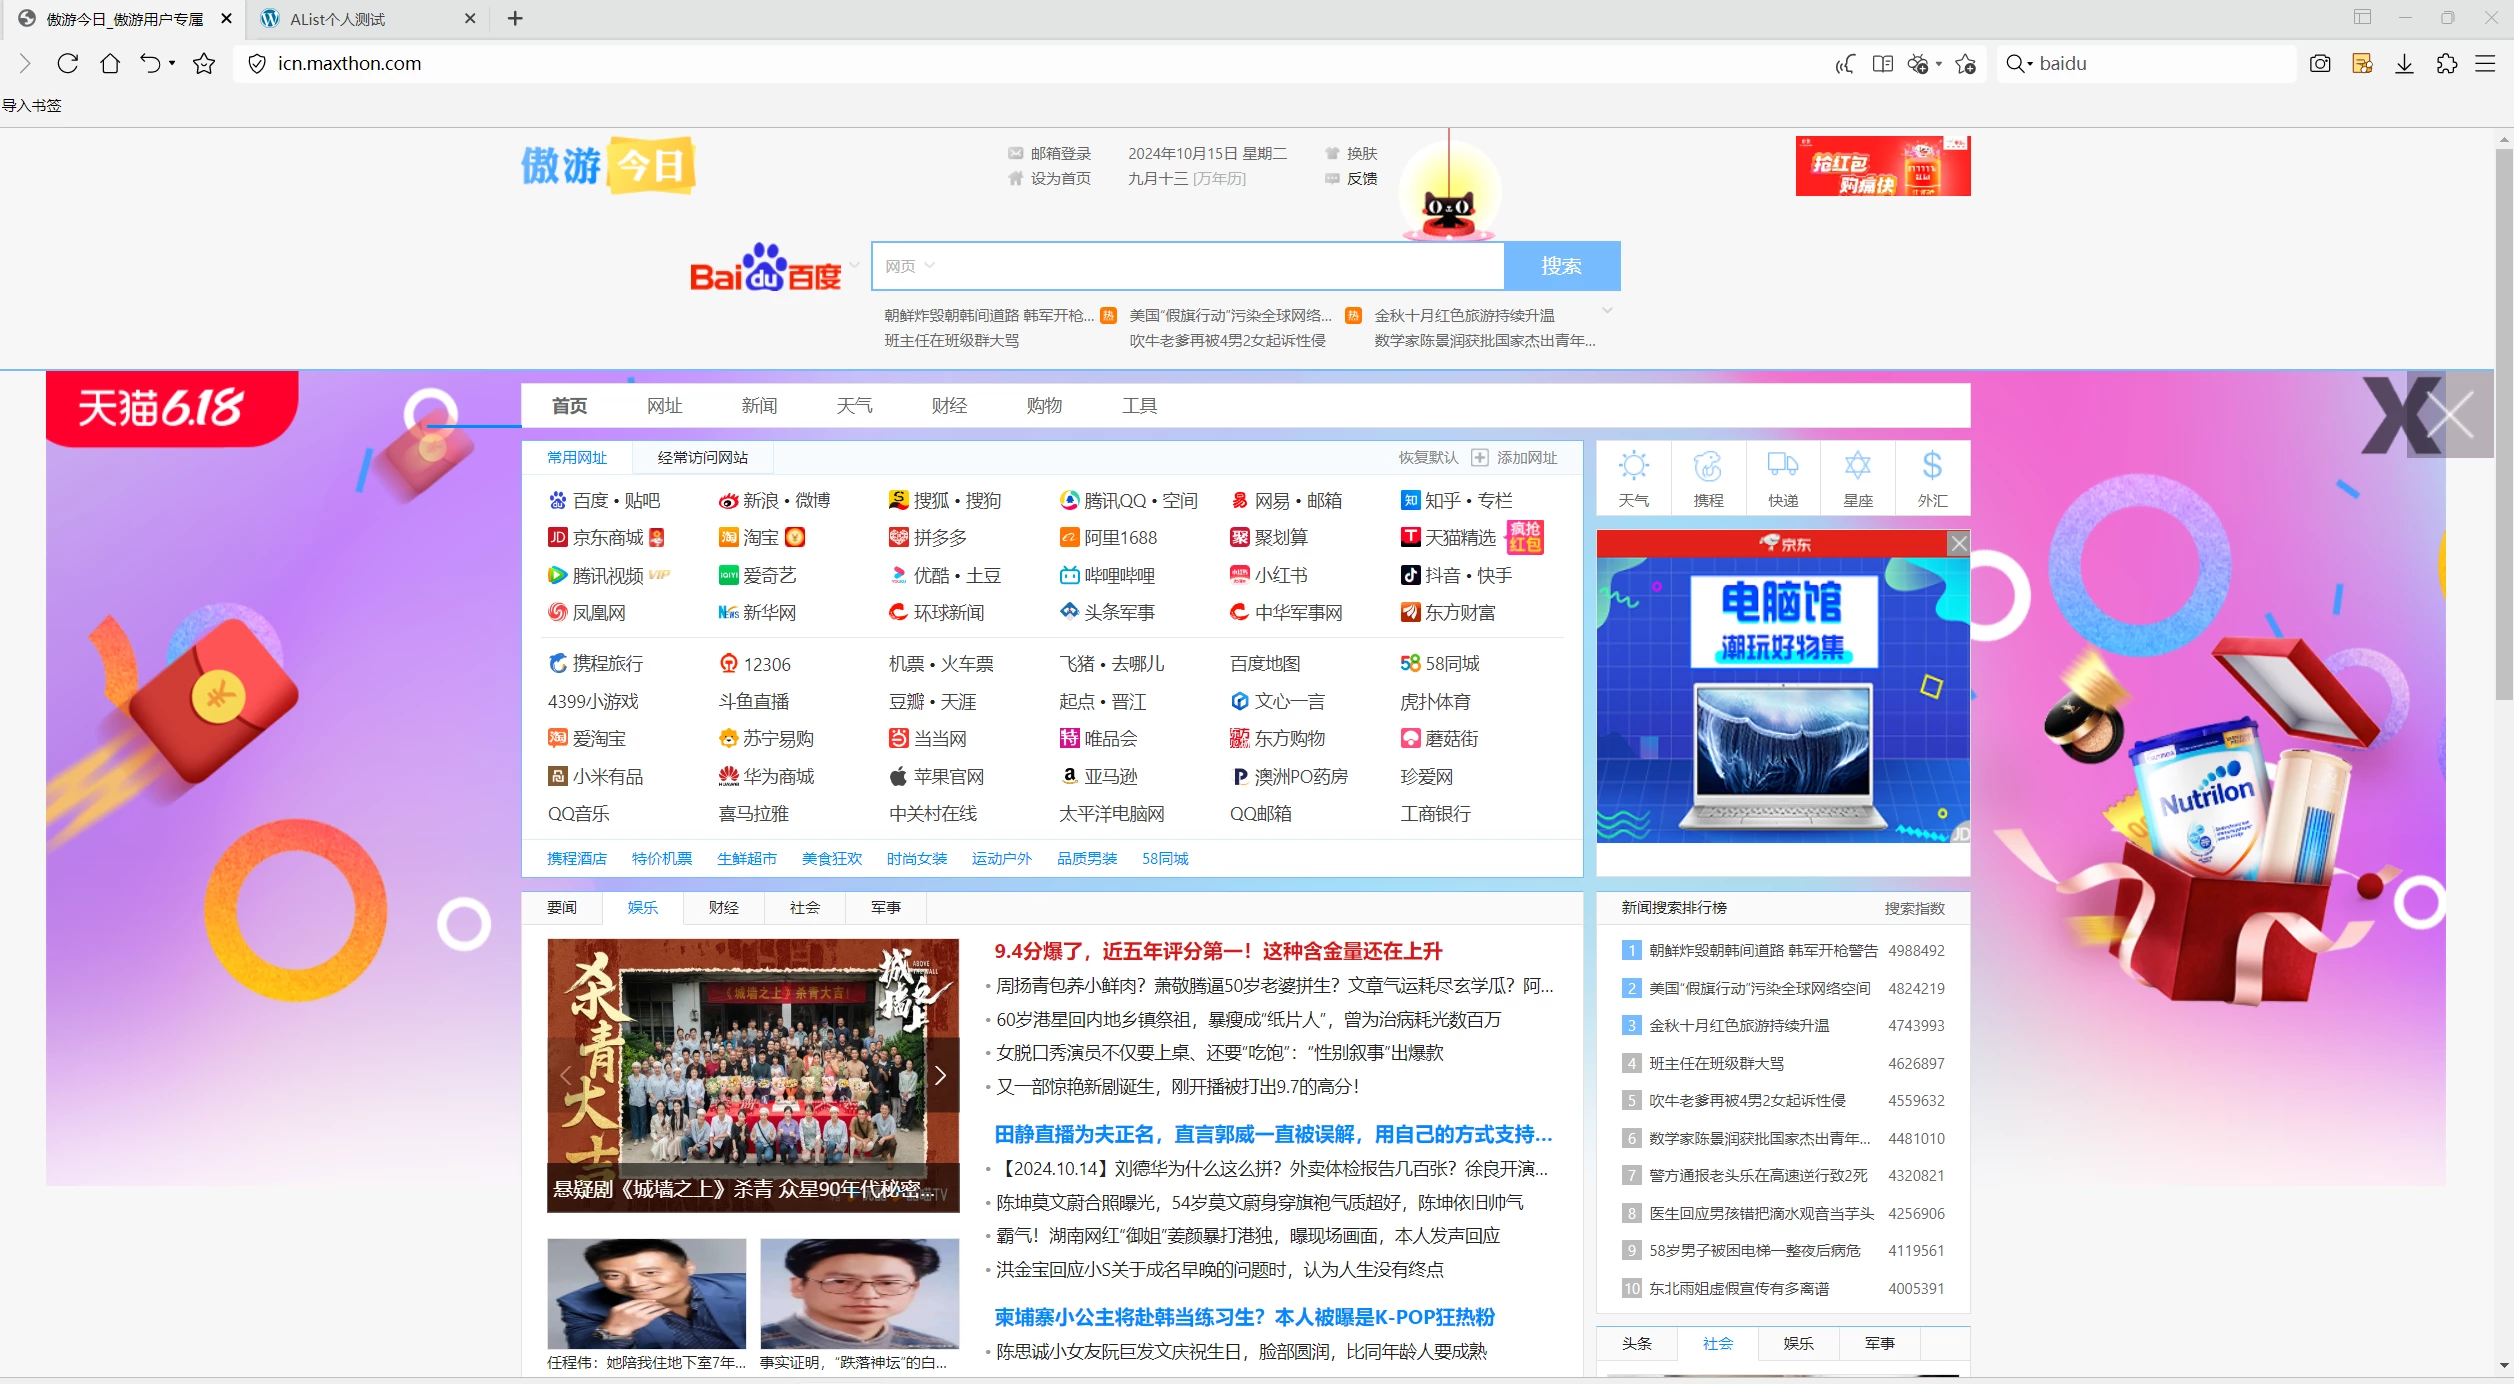
Task: Close the 傲游今日 tab
Action: coord(227,18)
